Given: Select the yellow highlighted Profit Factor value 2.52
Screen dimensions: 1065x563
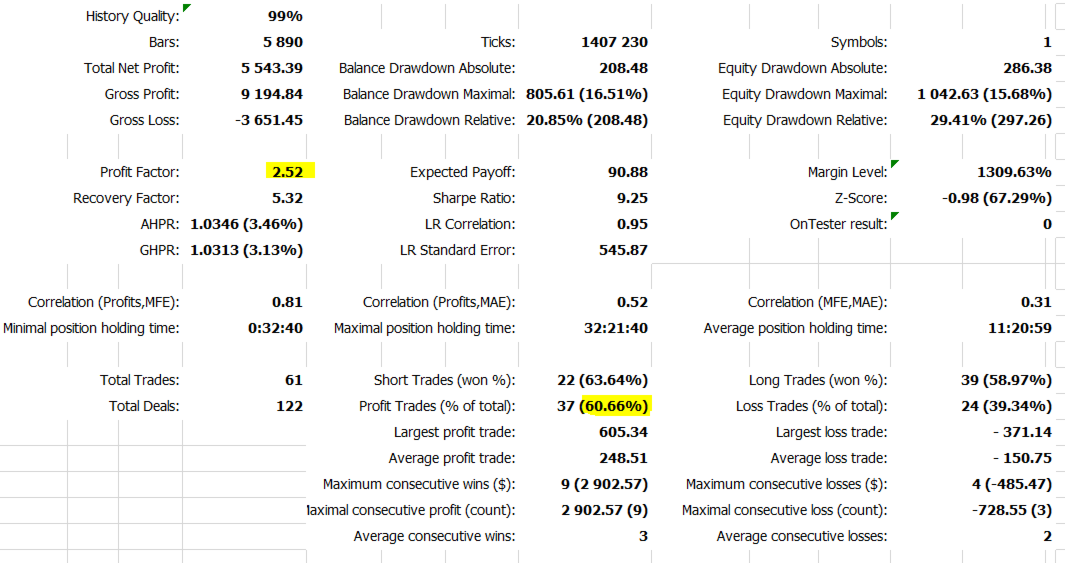Looking at the screenshot, I should [x=288, y=172].
